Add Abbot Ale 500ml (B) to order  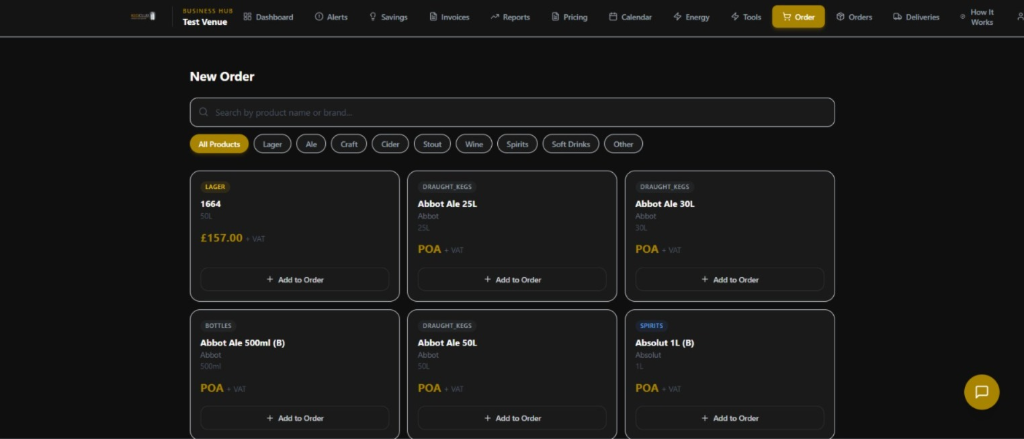(295, 418)
